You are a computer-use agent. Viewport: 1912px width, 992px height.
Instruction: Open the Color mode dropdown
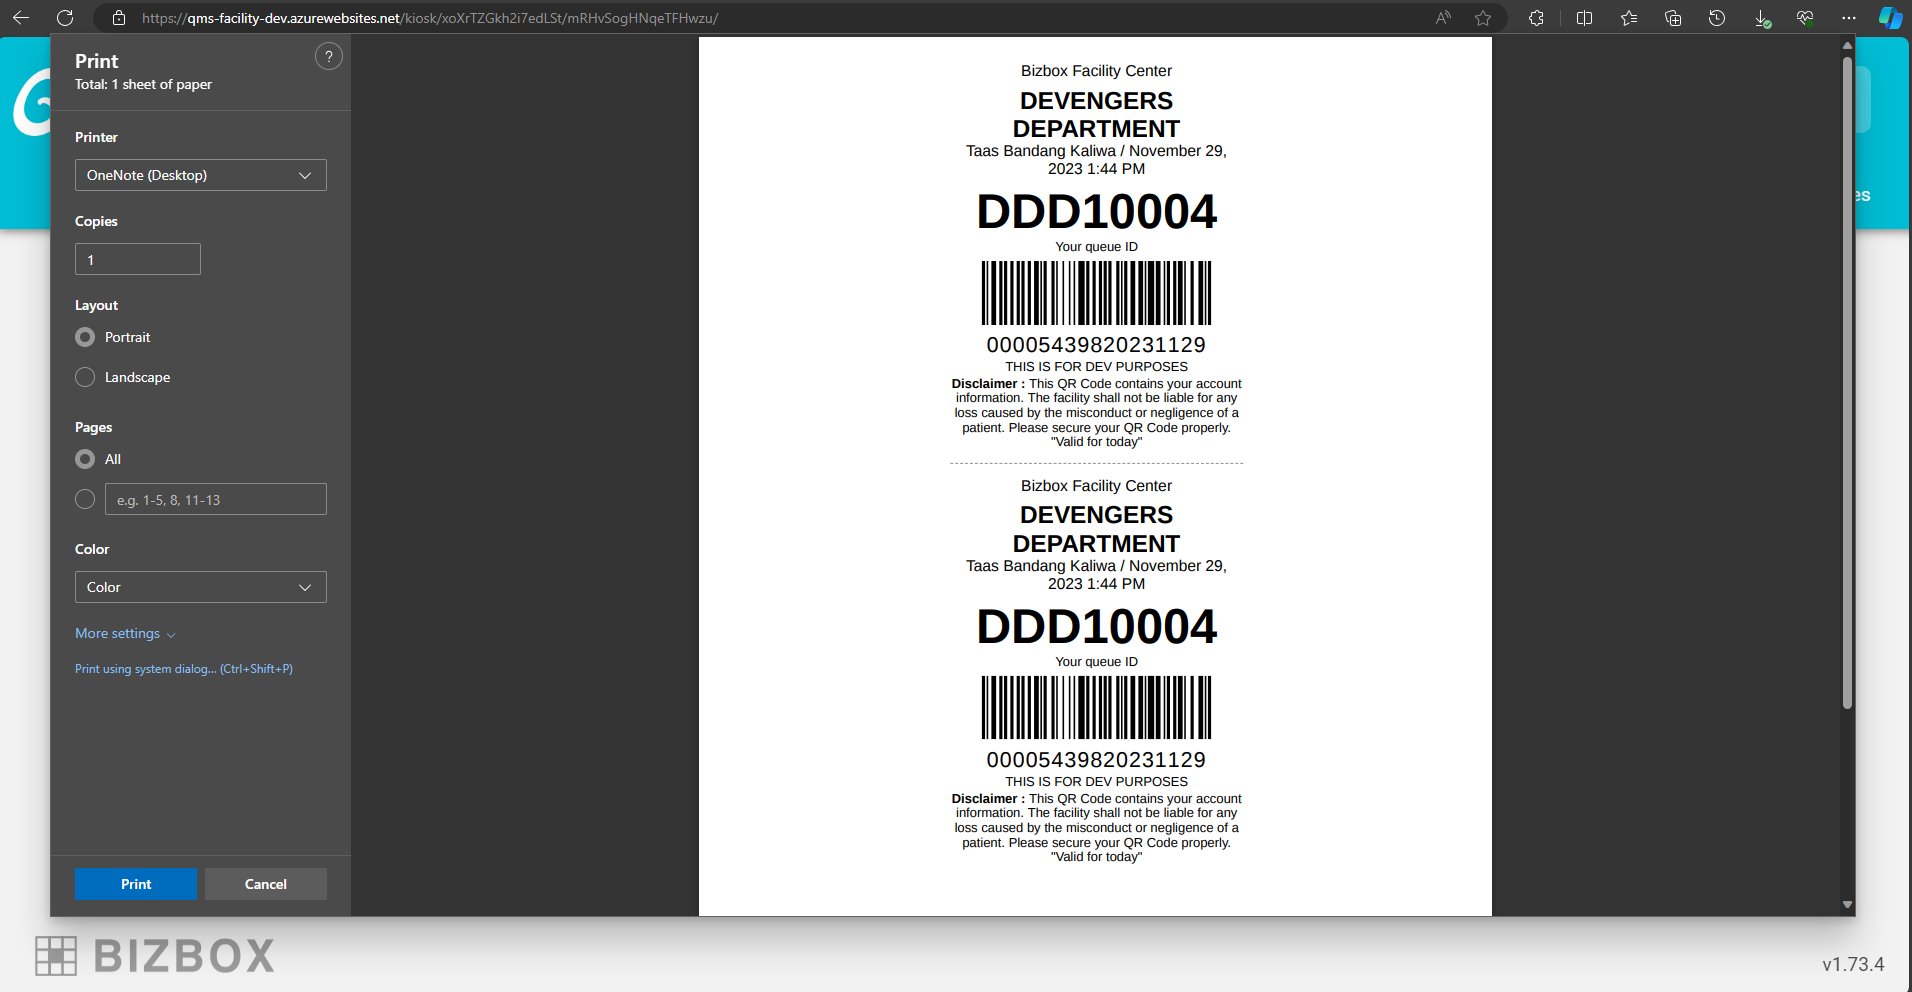click(200, 587)
